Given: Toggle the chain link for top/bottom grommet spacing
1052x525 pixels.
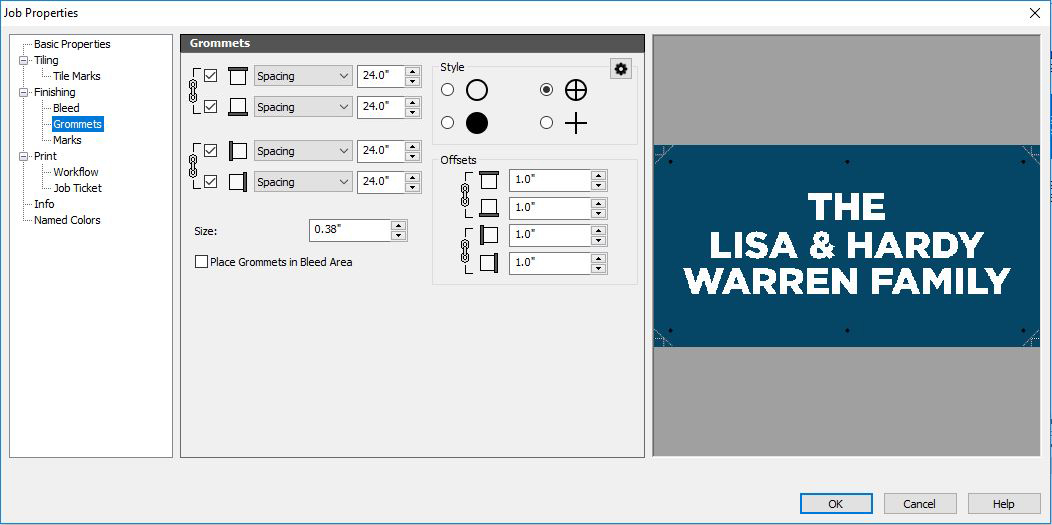Looking at the screenshot, I should point(195,91).
